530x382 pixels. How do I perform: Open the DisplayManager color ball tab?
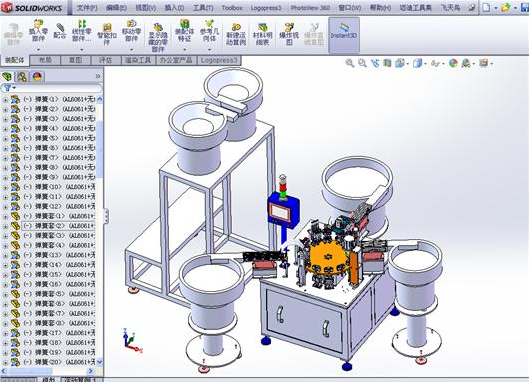click(37, 77)
